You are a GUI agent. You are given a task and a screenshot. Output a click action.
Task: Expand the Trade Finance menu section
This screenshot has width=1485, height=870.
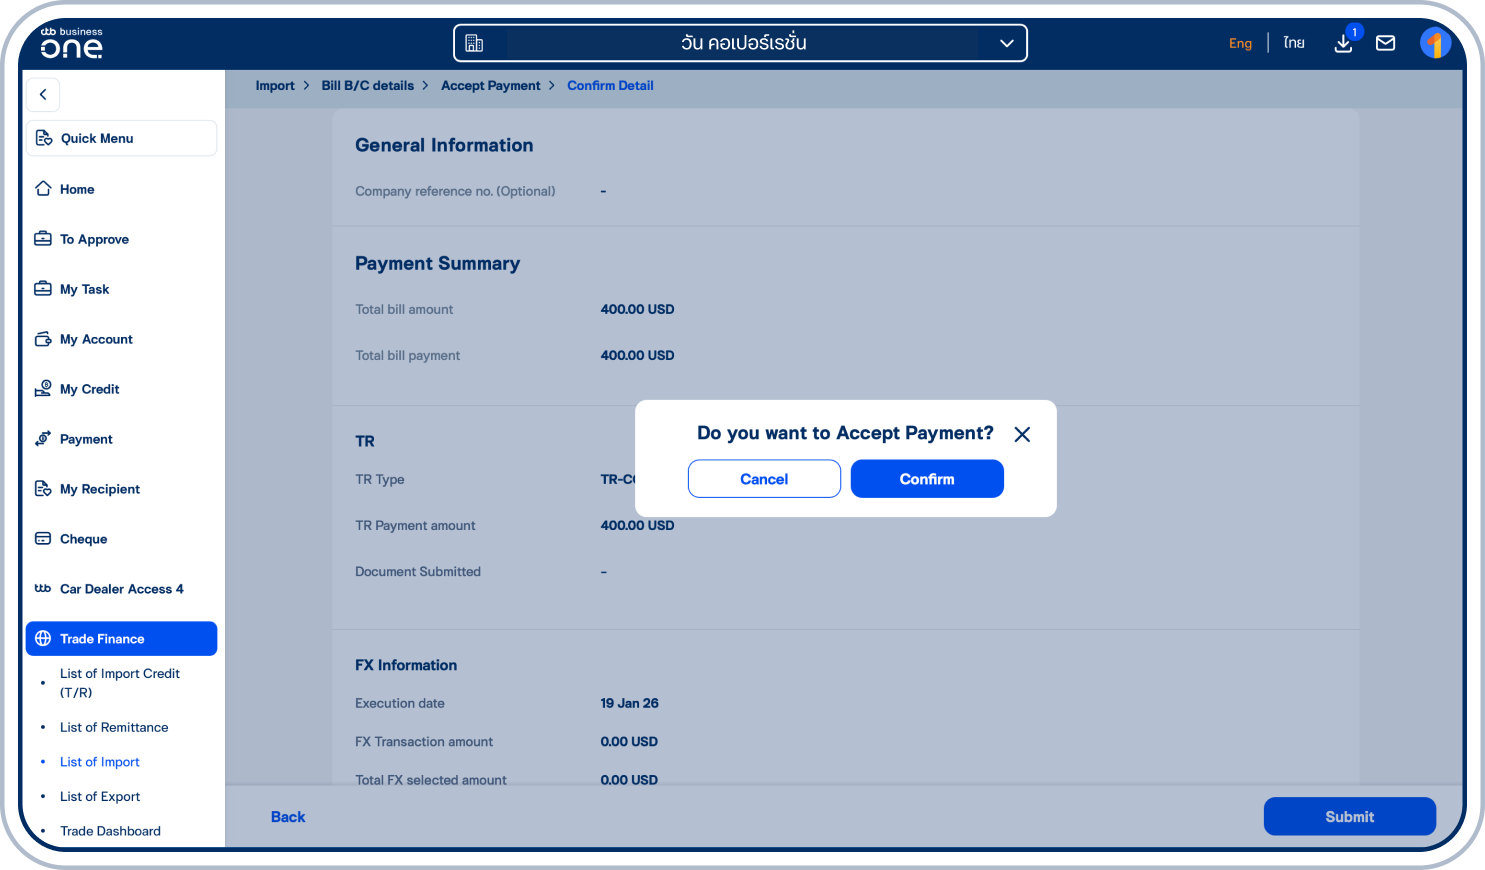pos(121,639)
